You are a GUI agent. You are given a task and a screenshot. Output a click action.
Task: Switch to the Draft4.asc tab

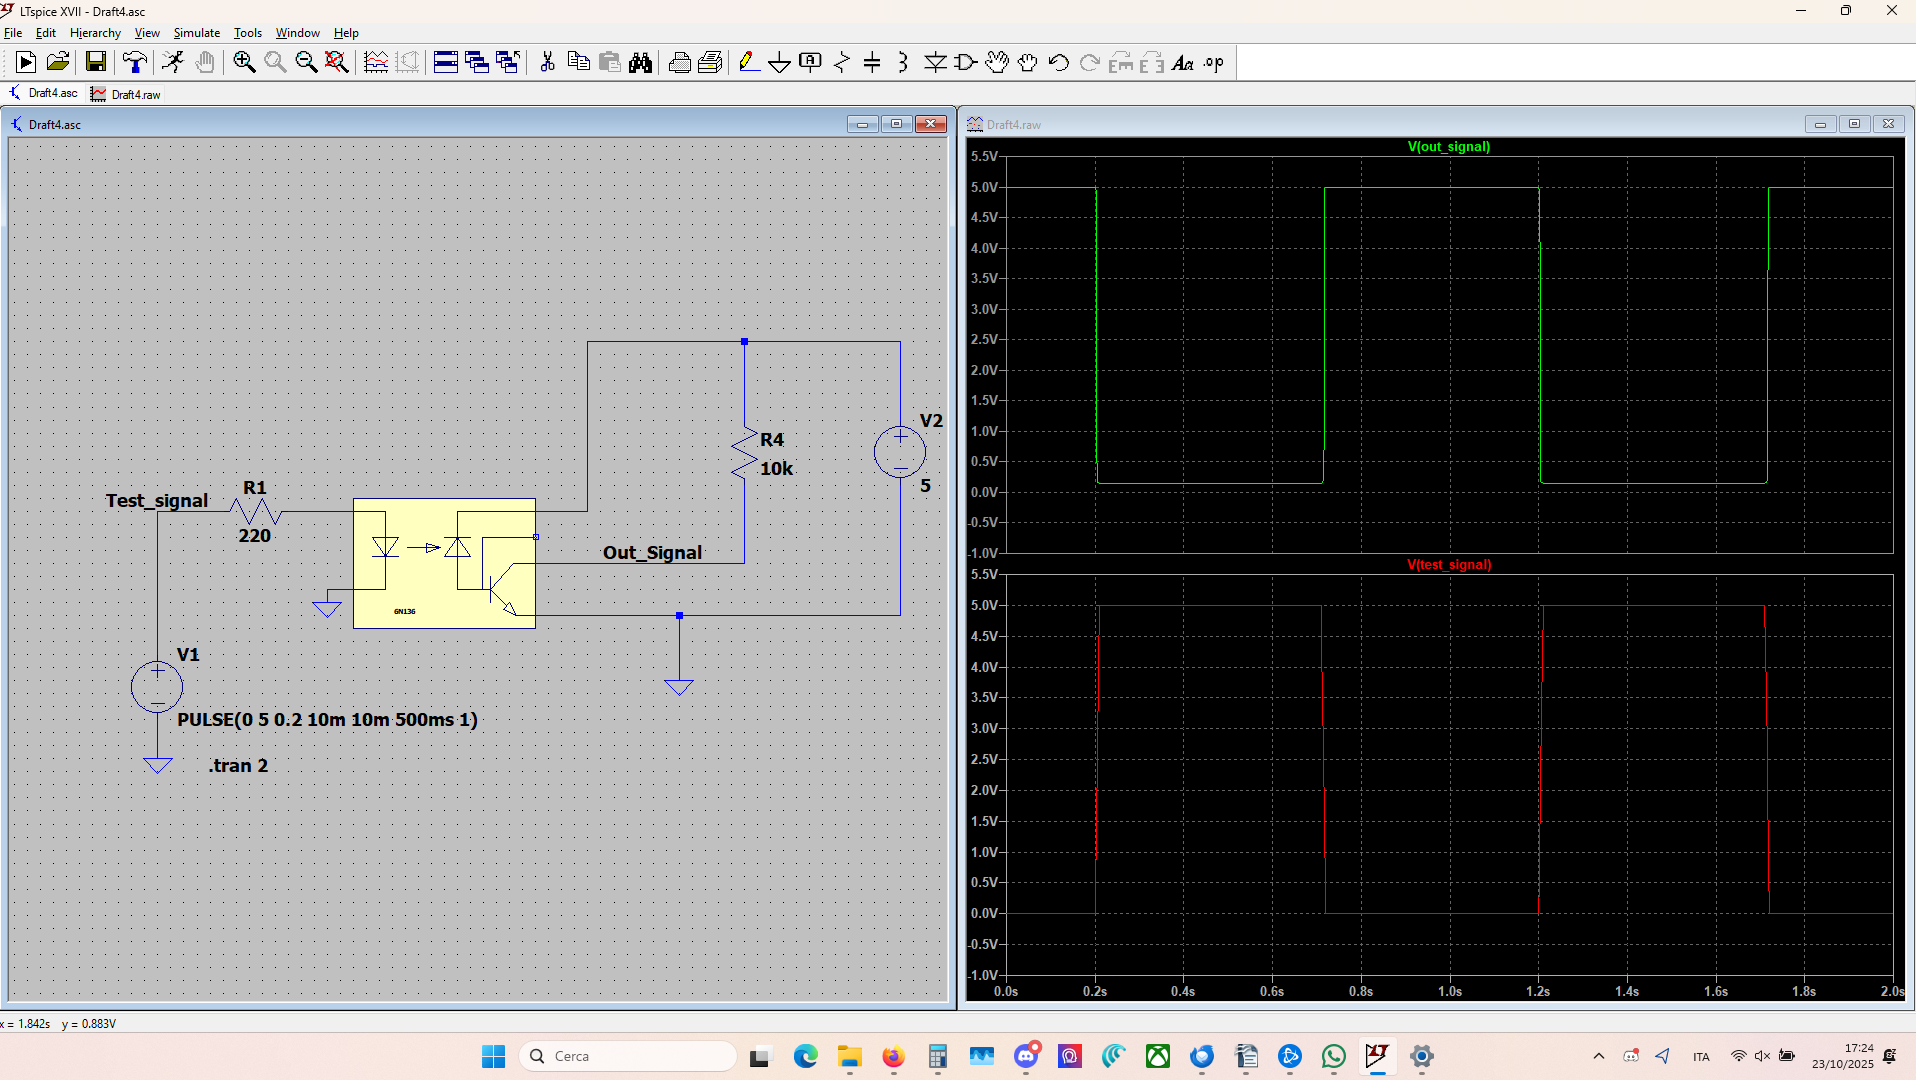point(44,93)
